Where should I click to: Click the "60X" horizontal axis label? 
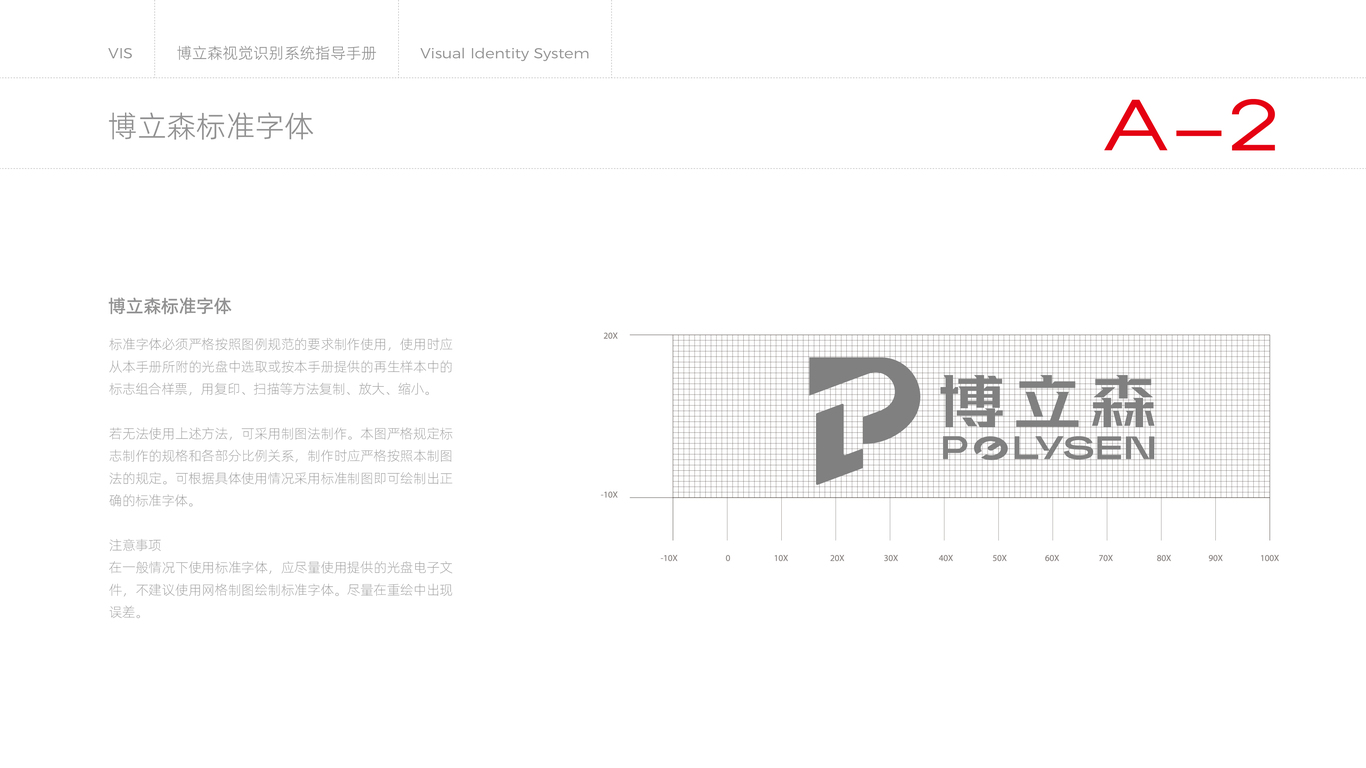(1052, 558)
